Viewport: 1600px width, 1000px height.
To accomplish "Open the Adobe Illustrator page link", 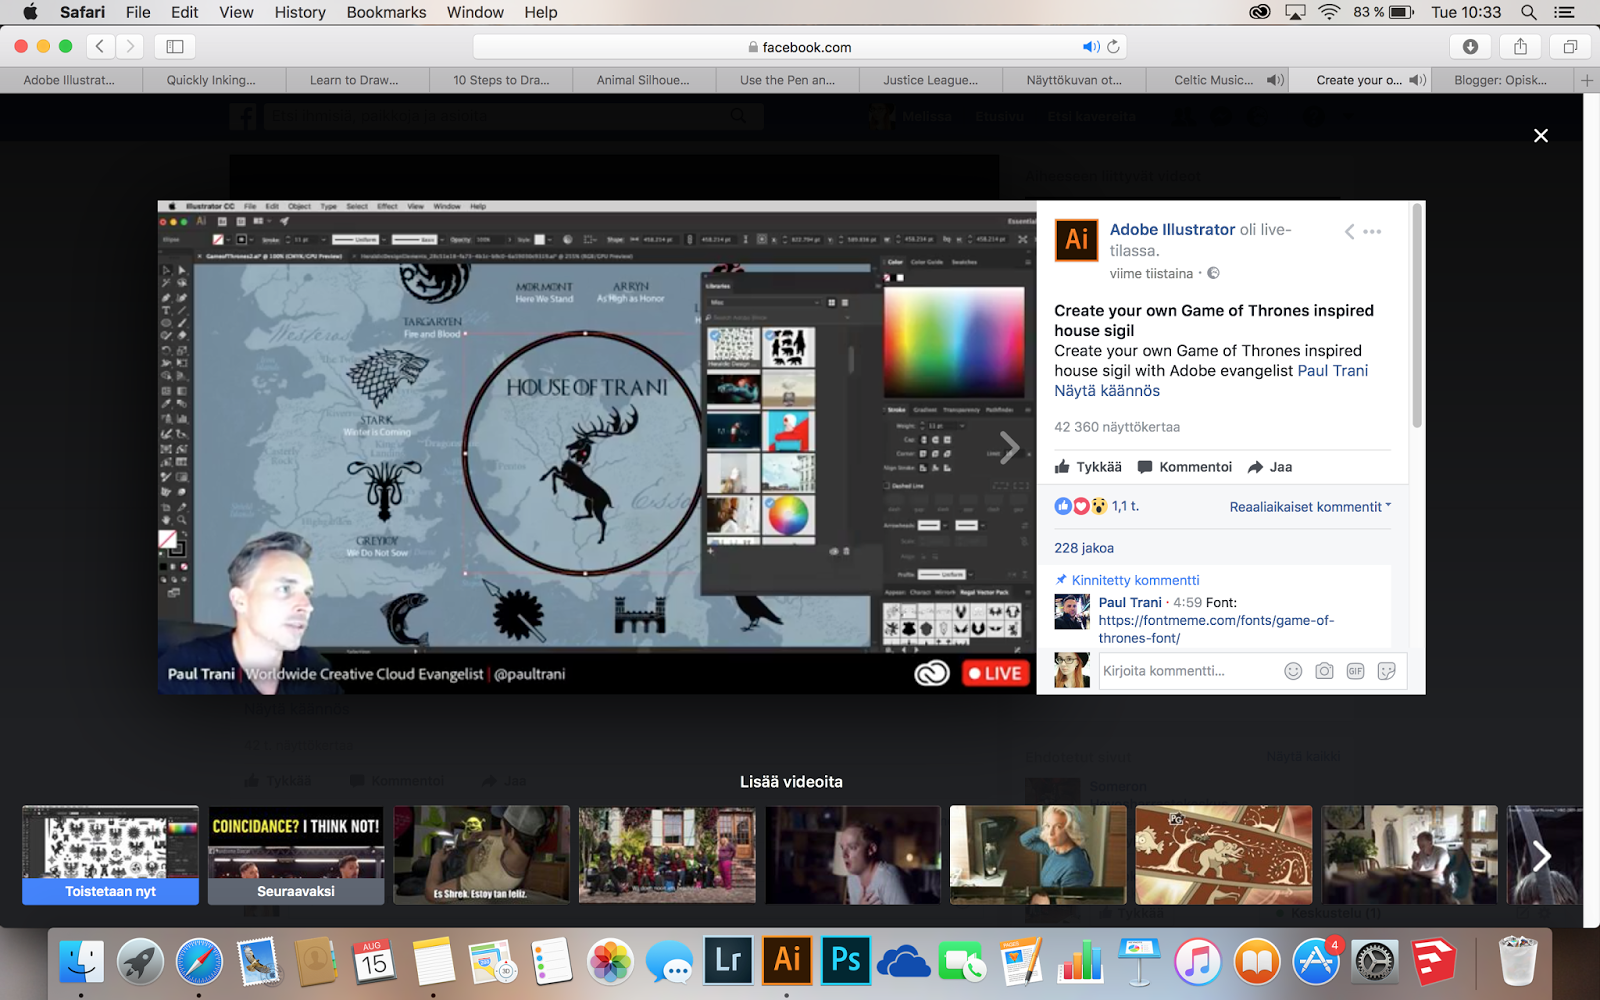I will pos(1172,229).
